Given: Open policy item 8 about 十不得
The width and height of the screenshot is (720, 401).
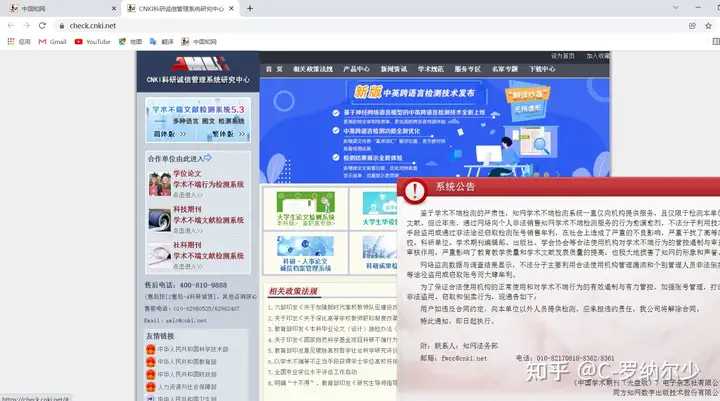Looking at the screenshot, I should (332, 383).
